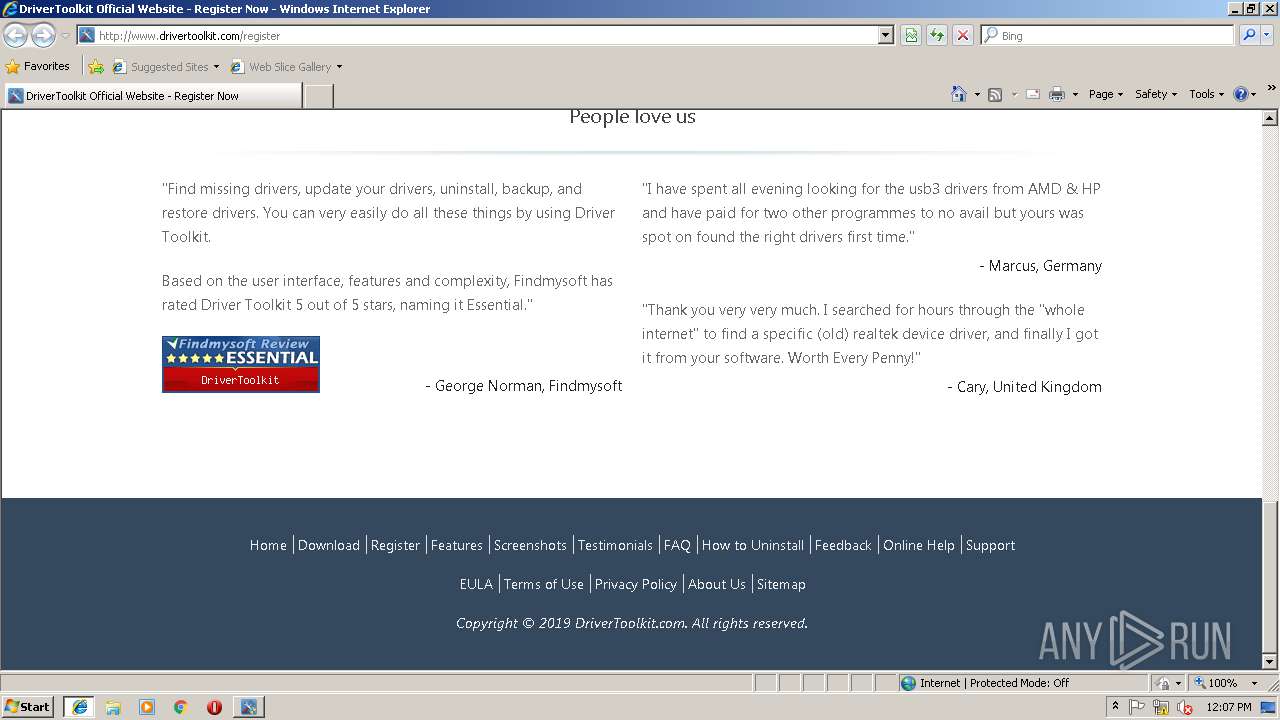This screenshot has height=720, width=1280.
Task: Click the red Opera taskbar icon
Action: (x=214, y=707)
